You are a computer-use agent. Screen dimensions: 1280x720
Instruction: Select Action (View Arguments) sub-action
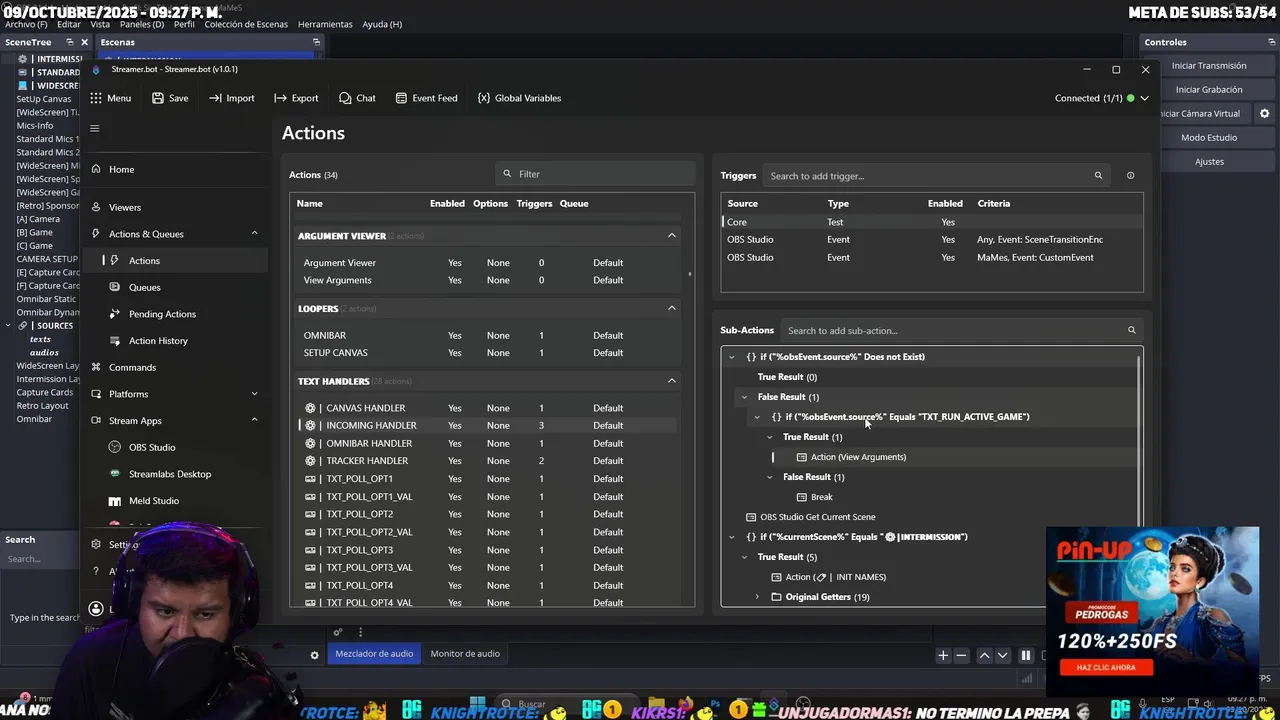[x=858, y=457]
